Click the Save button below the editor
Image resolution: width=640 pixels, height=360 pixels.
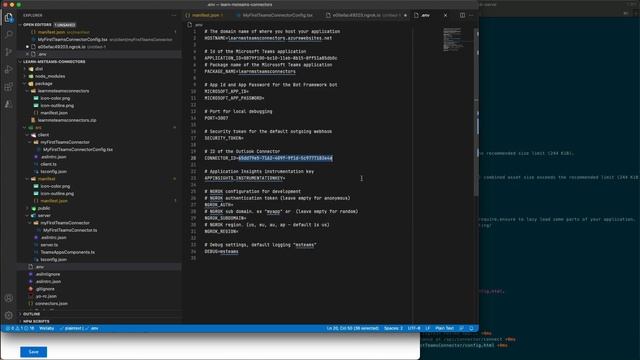coord(33,352)
